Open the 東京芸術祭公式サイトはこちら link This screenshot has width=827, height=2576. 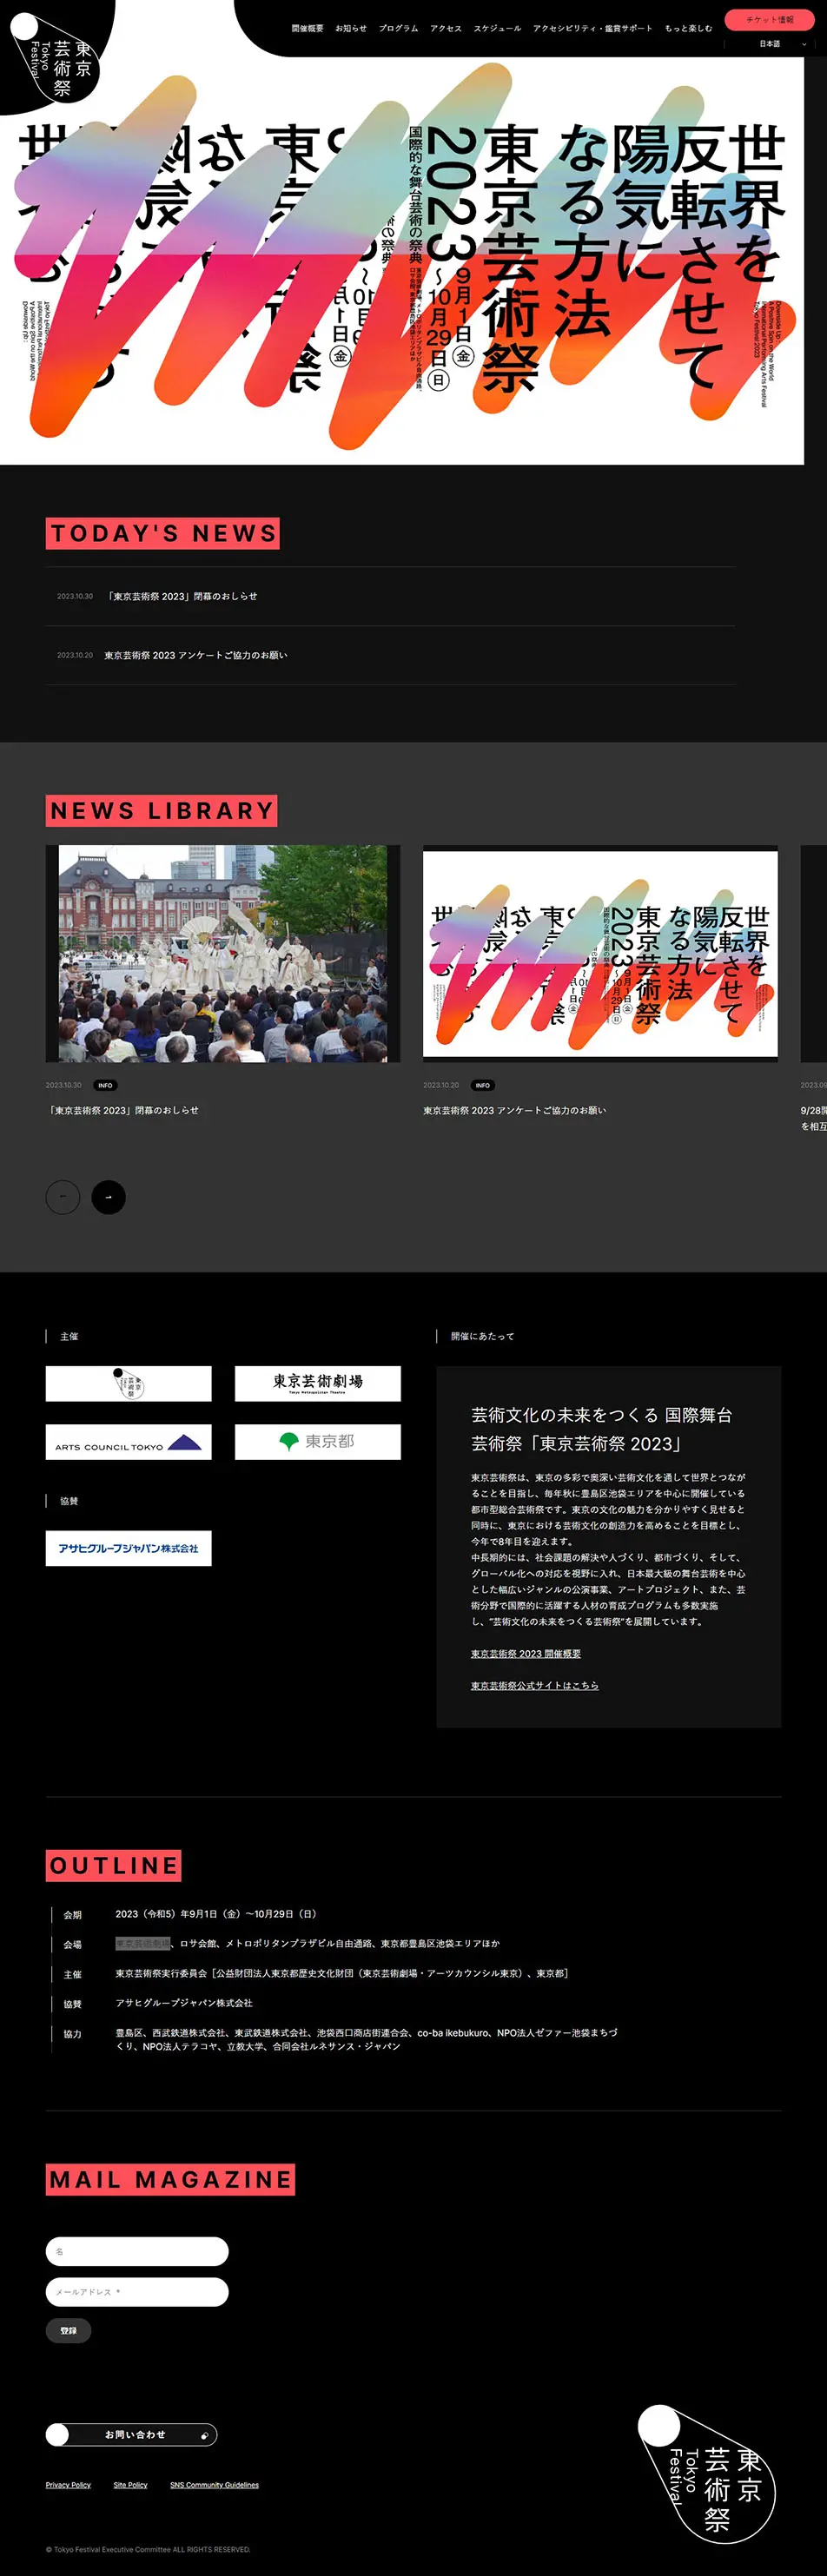click(x=535, y=1685)
